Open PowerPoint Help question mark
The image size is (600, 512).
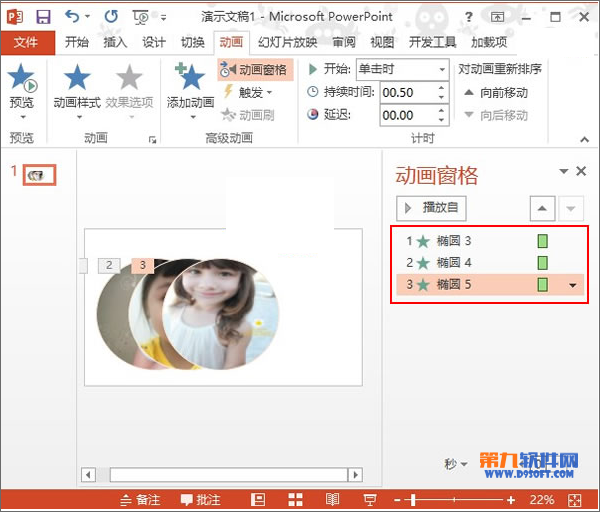point(468,17)
